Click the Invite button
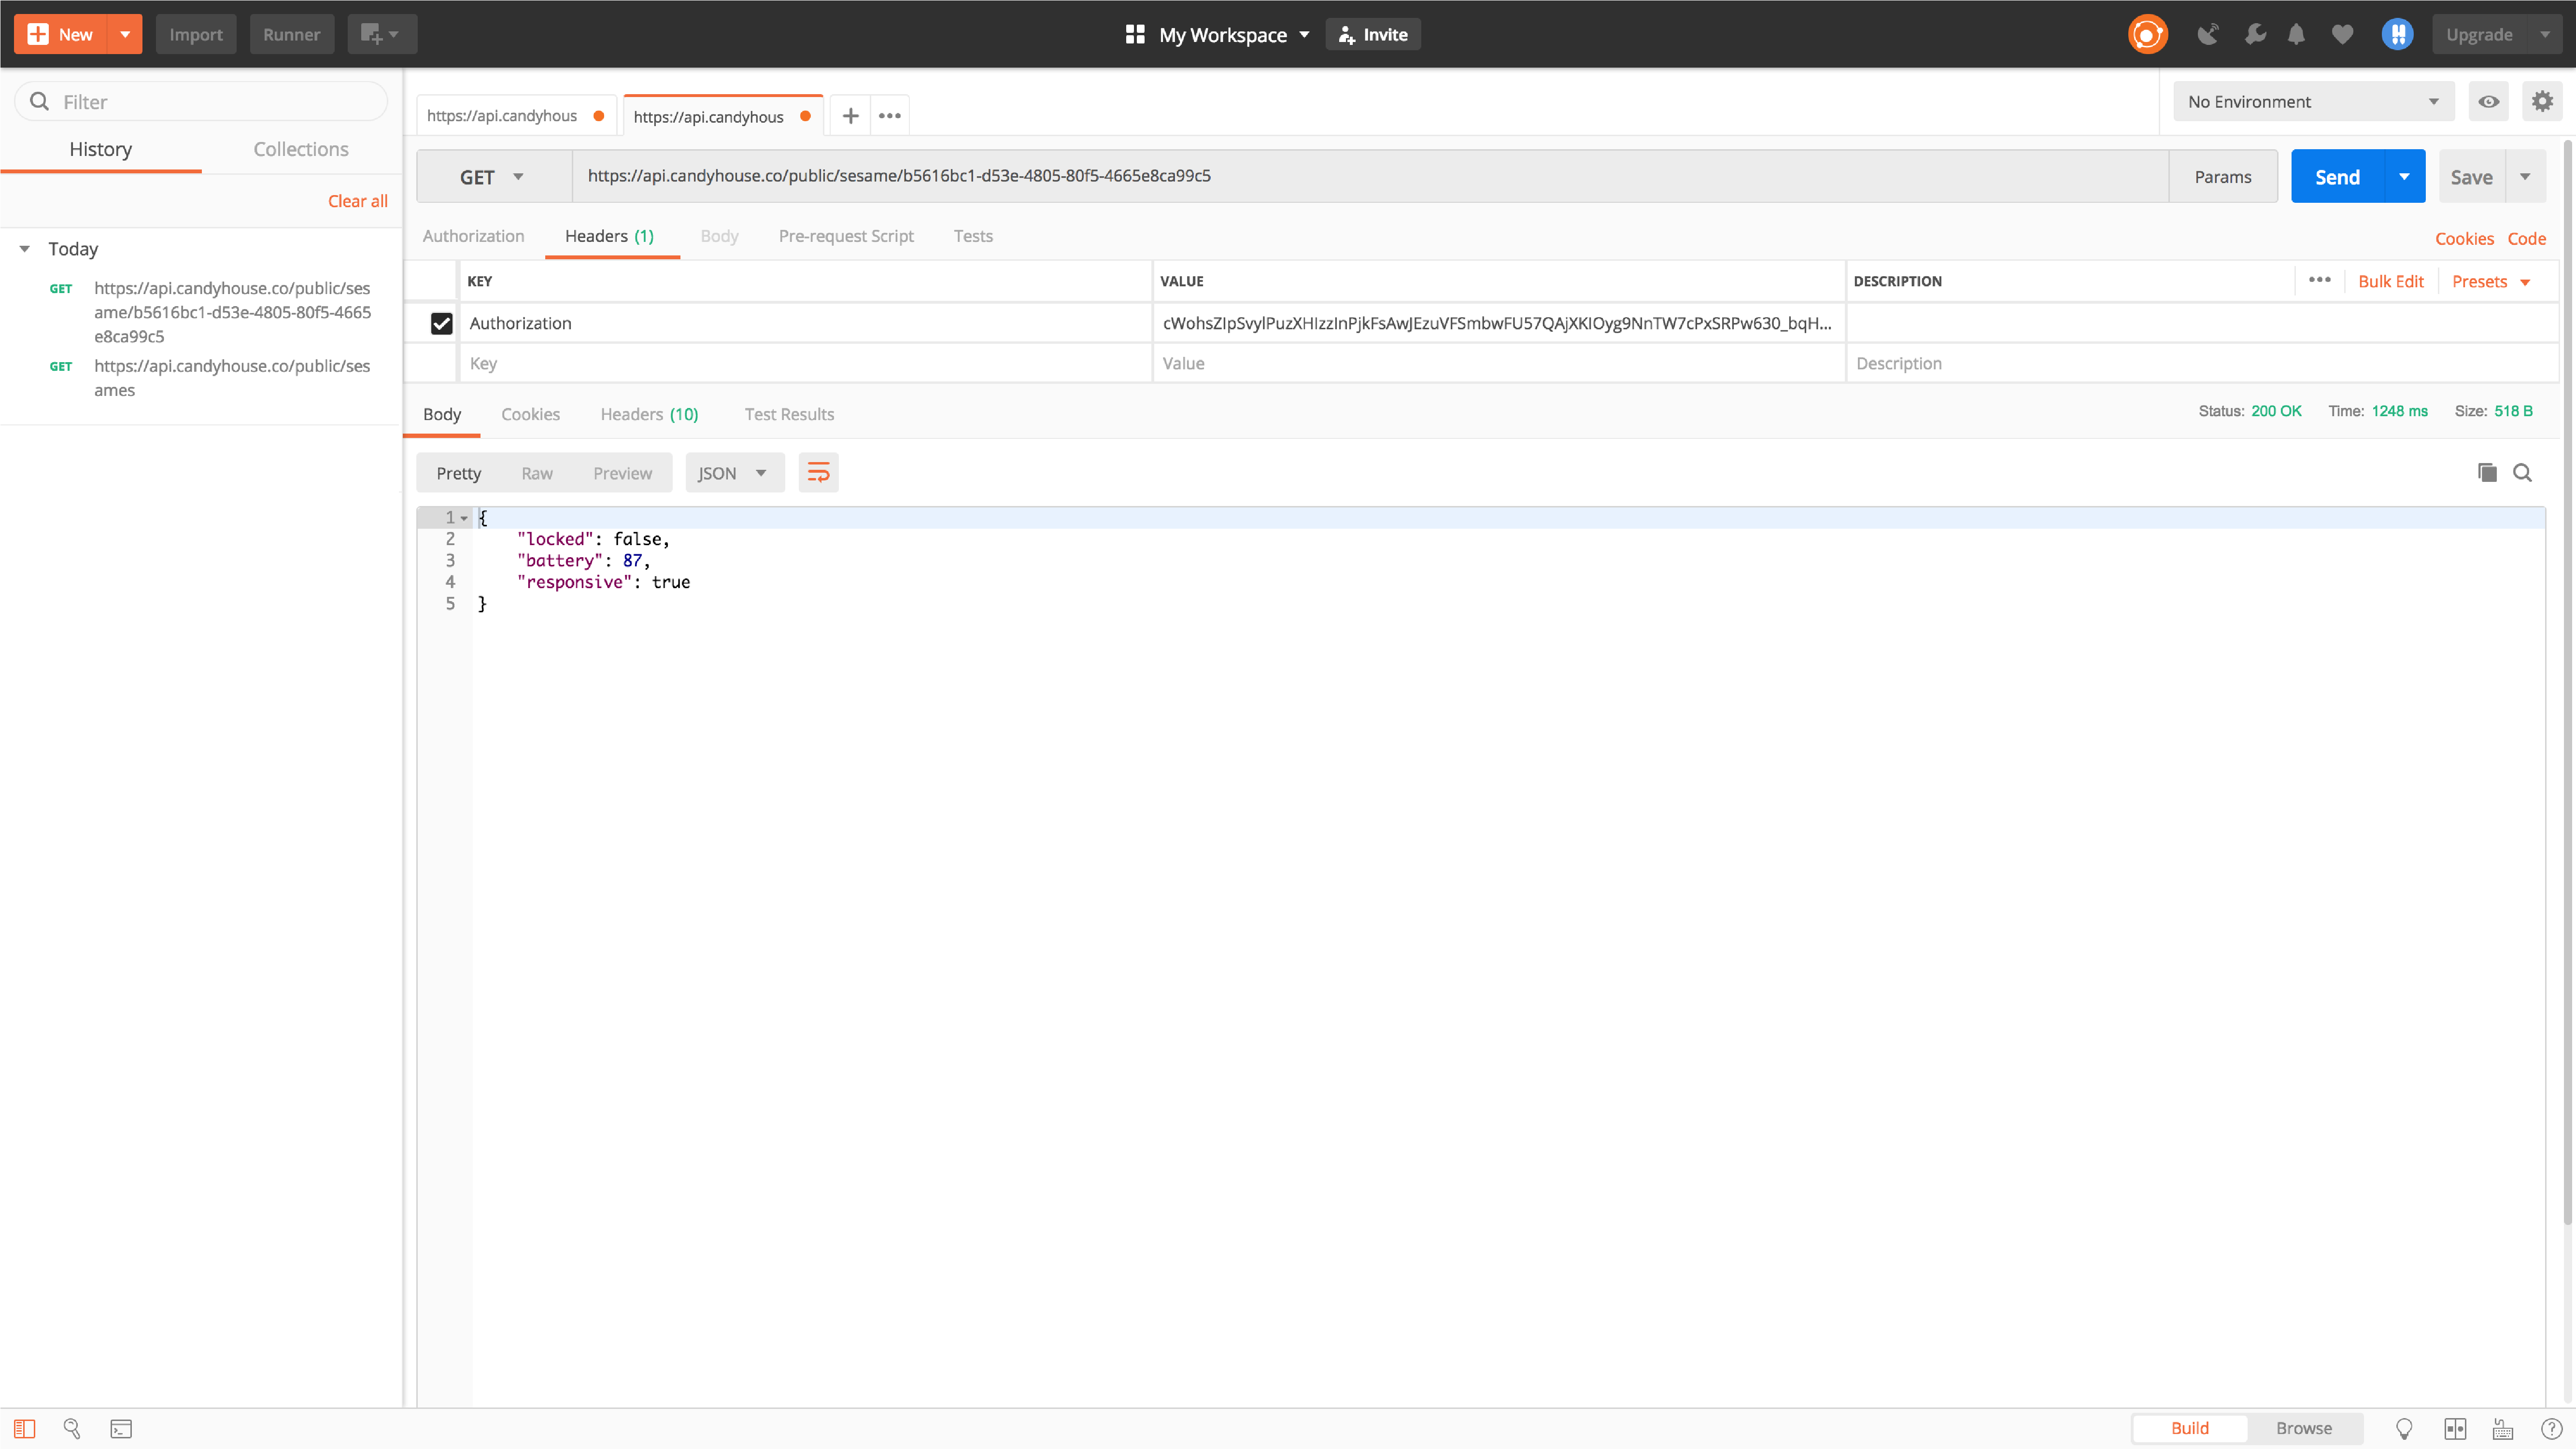The image size is (2576, 1449). click(1373, 34)
